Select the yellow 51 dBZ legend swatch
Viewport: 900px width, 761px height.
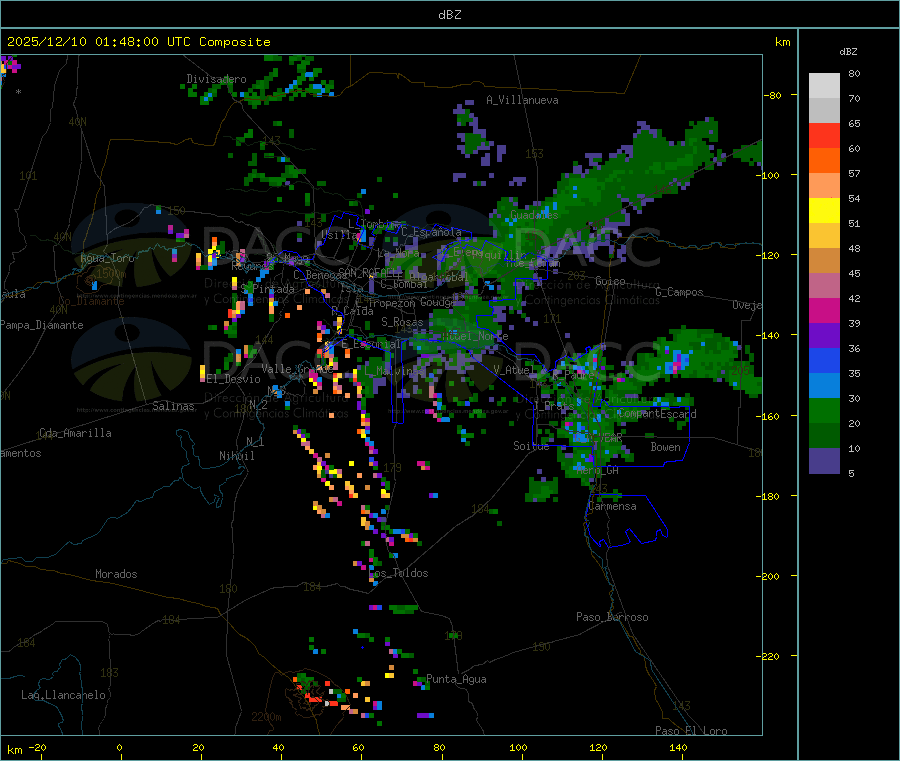pyautogui.click(x=824, y=211)
